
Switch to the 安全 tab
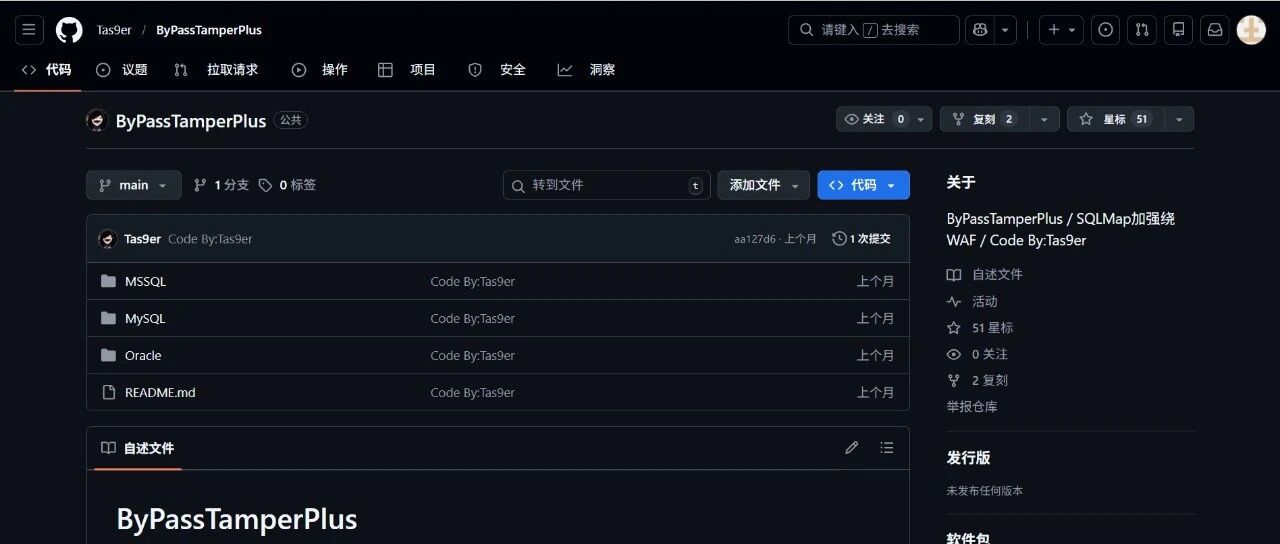(x=497, y=70)
